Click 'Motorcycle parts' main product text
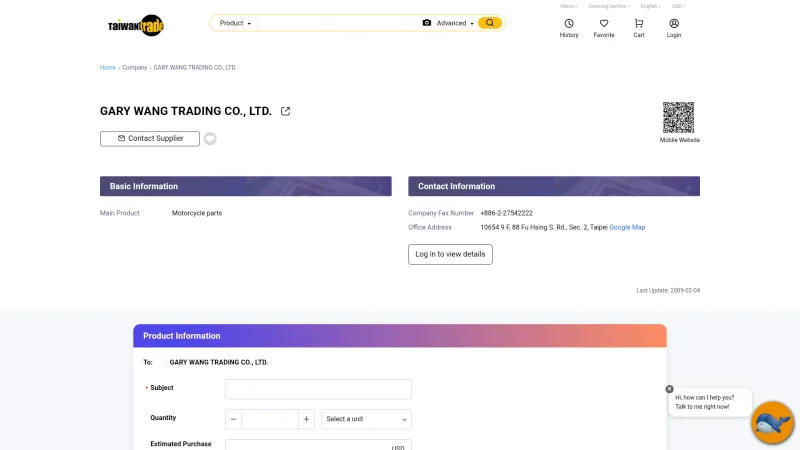The width and height of the screenshot is (800, 450). (197, 213)
